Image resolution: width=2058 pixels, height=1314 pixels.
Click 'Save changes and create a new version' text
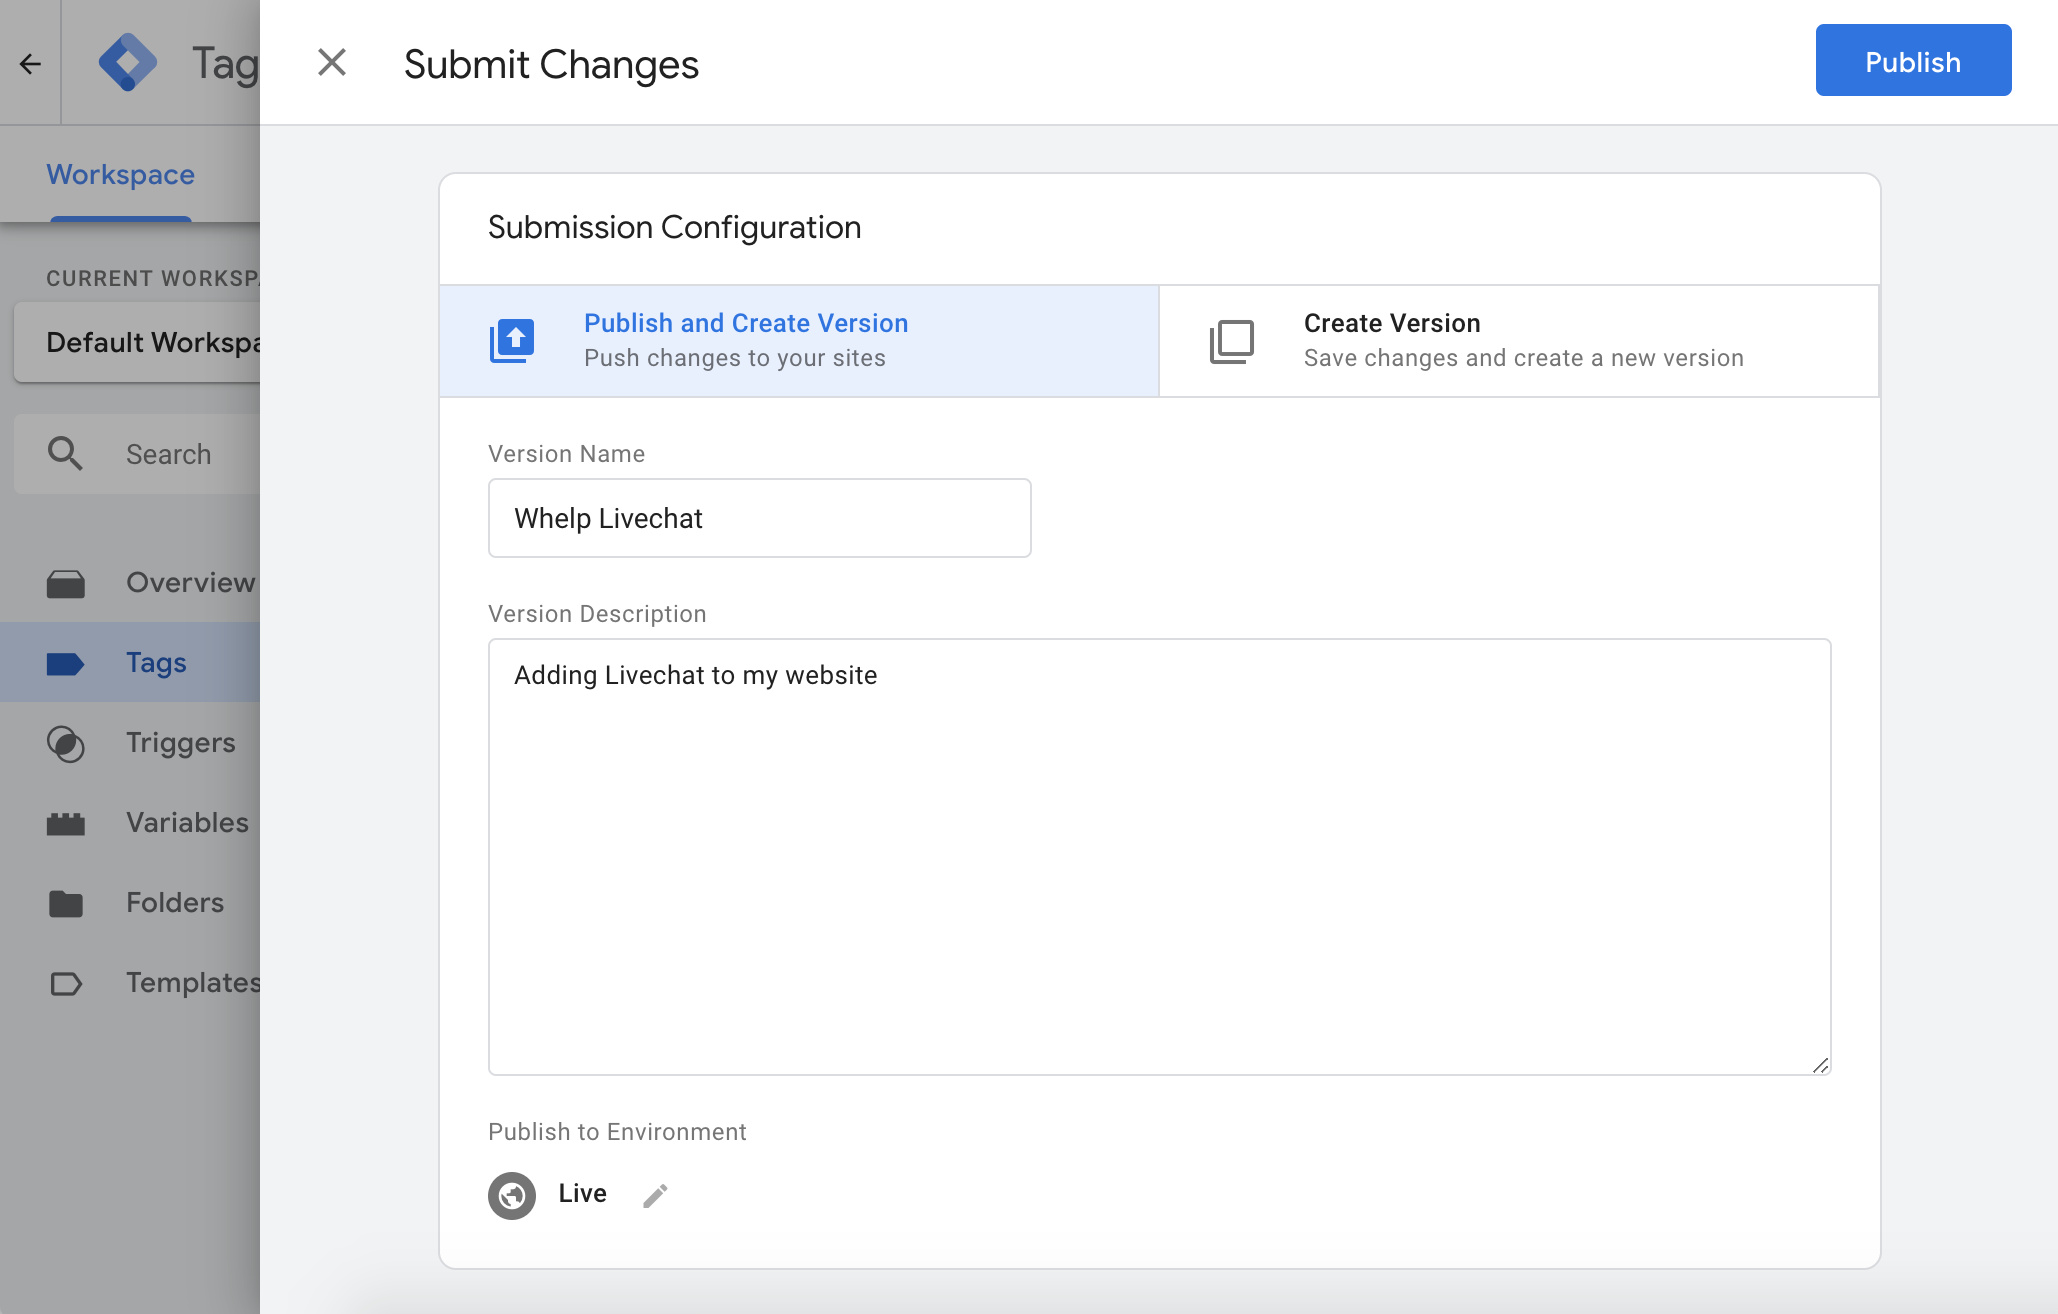point(1524,358)
